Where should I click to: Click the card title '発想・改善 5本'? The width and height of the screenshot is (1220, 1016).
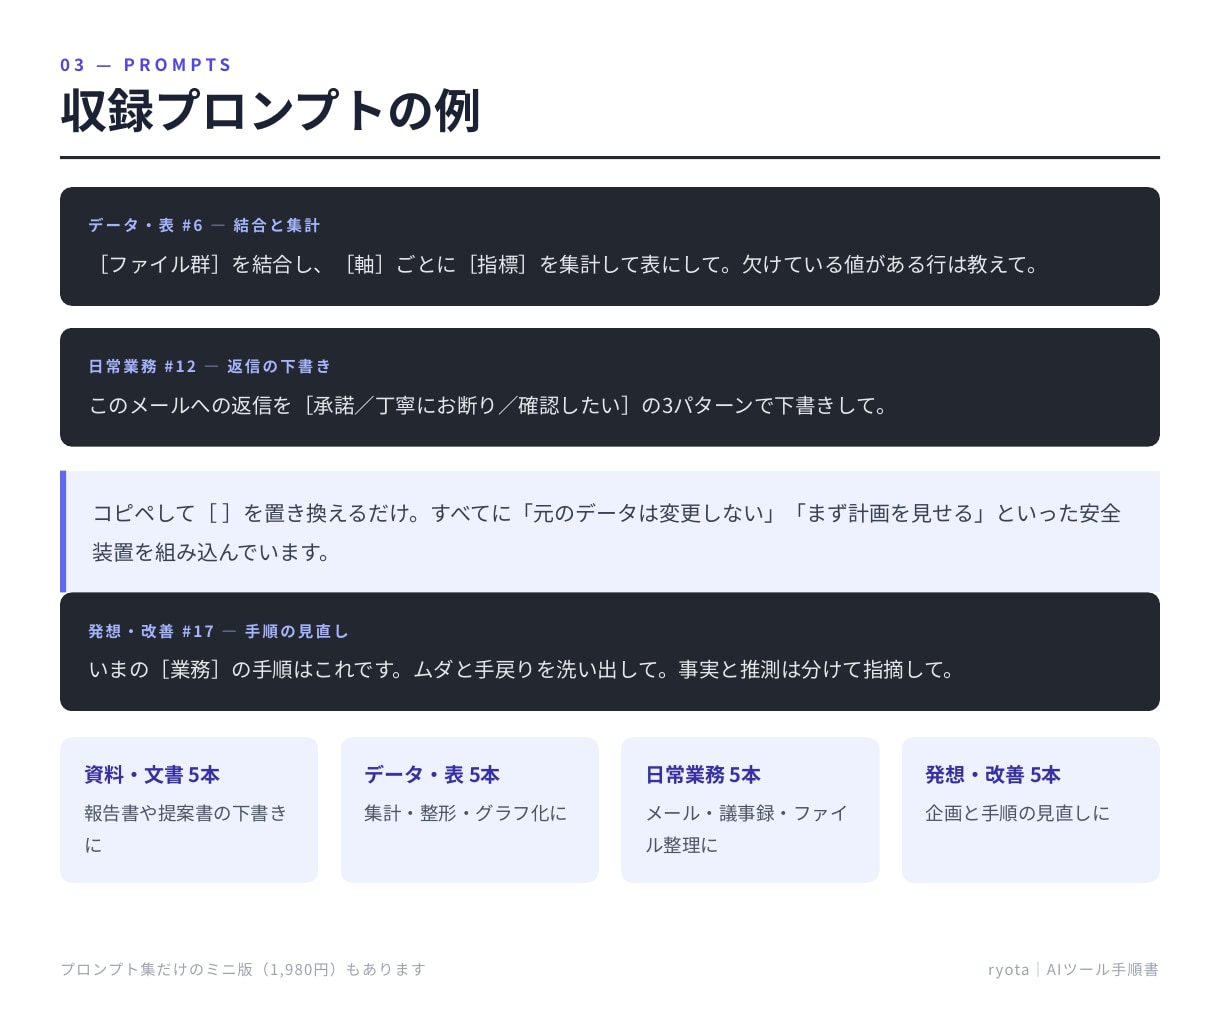pyautogui.click(x=993, y=775)
